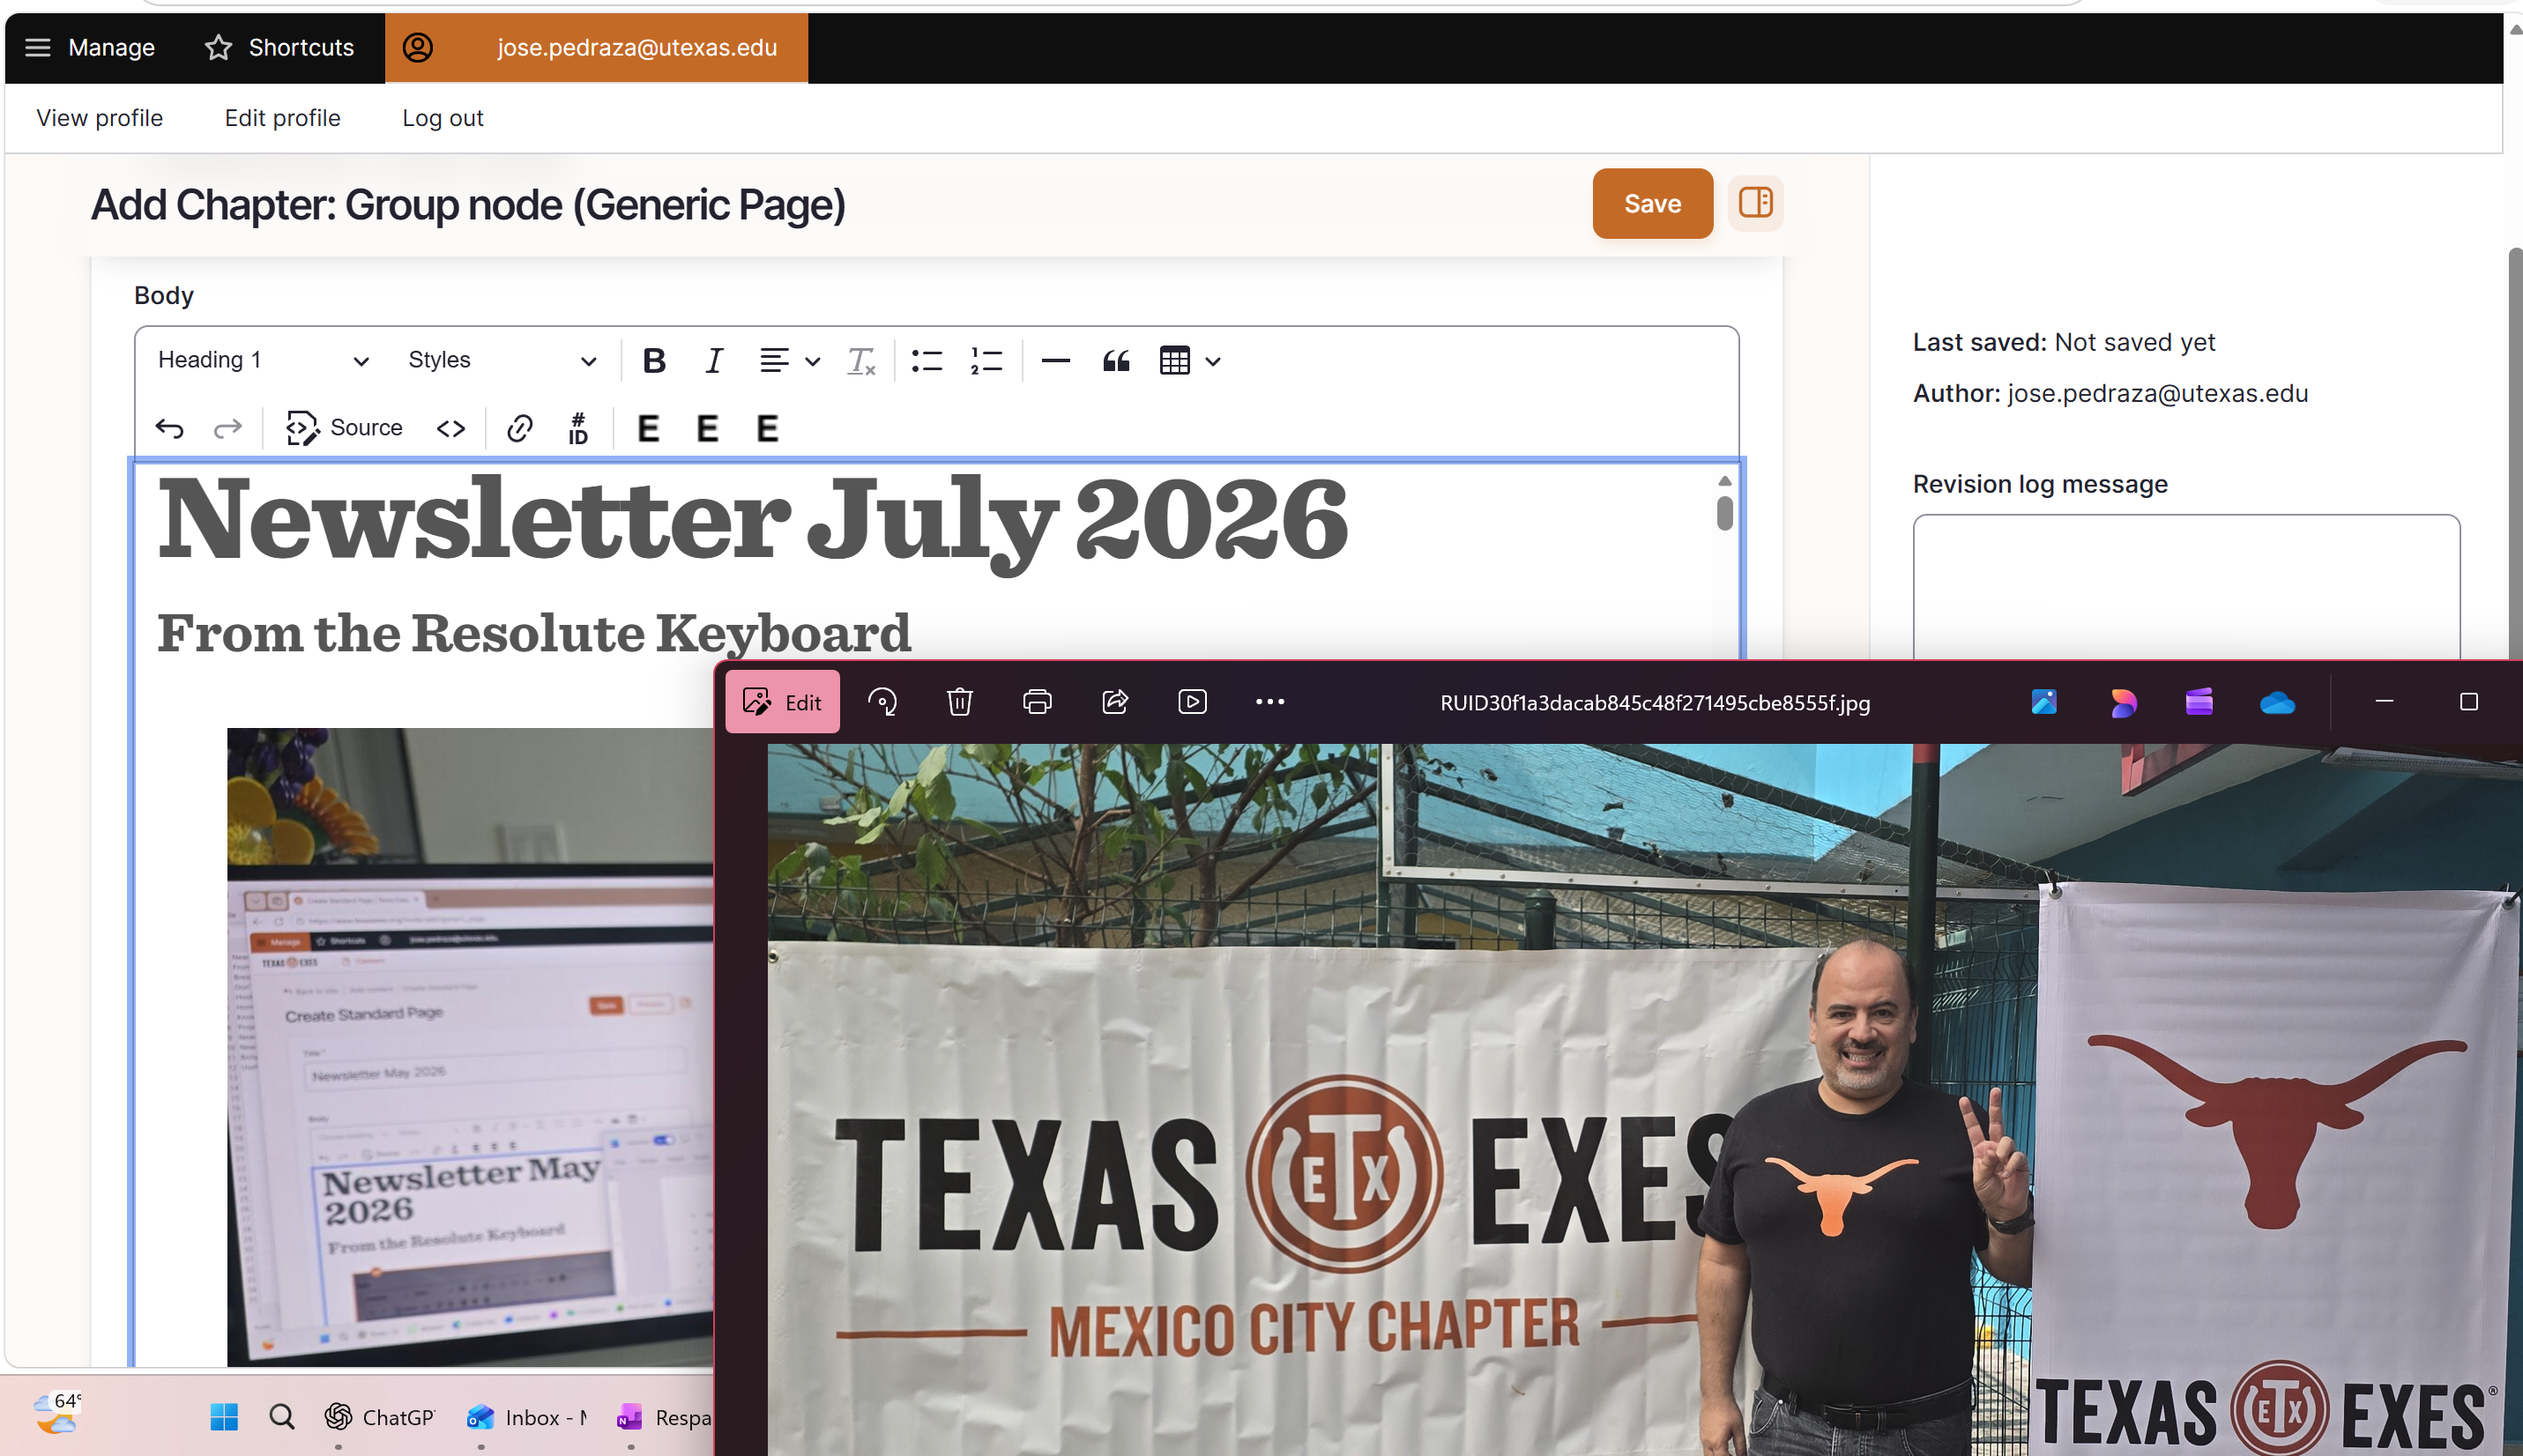Print the photo from Photos viewer
This screenshot has height=1456, width=2523.
pyautogui.click(x=1037, y=702)
